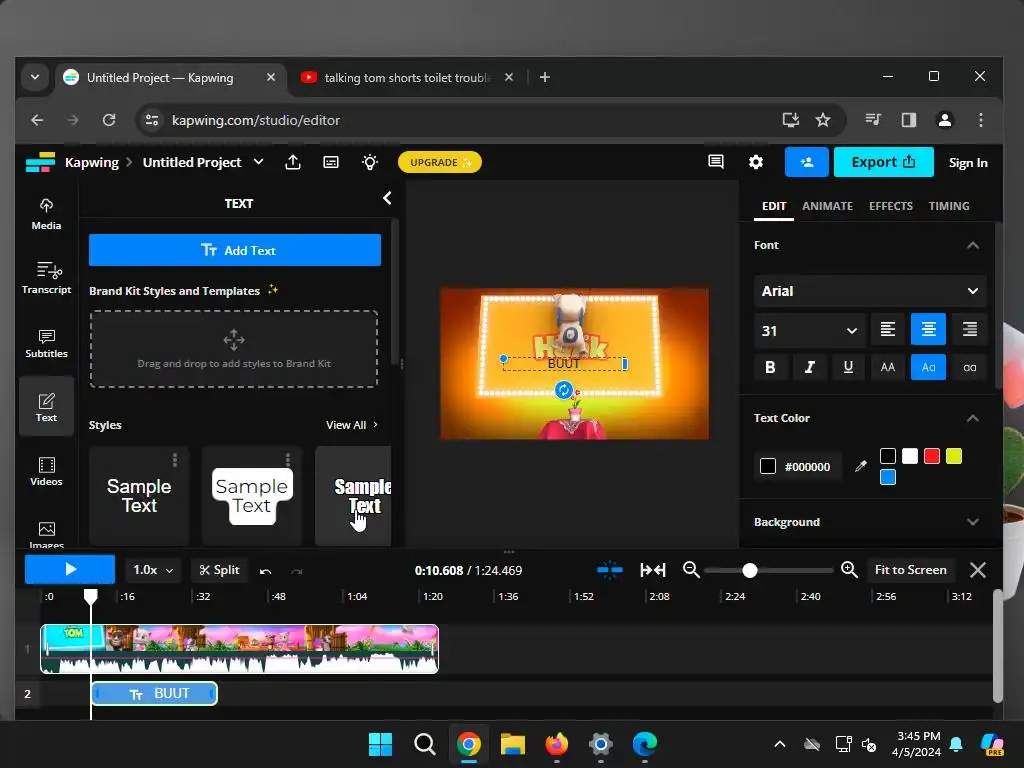Undo the last action in timeline
Image resolution: width=1024 pixels, height=768 pixels.
point(265,571)
